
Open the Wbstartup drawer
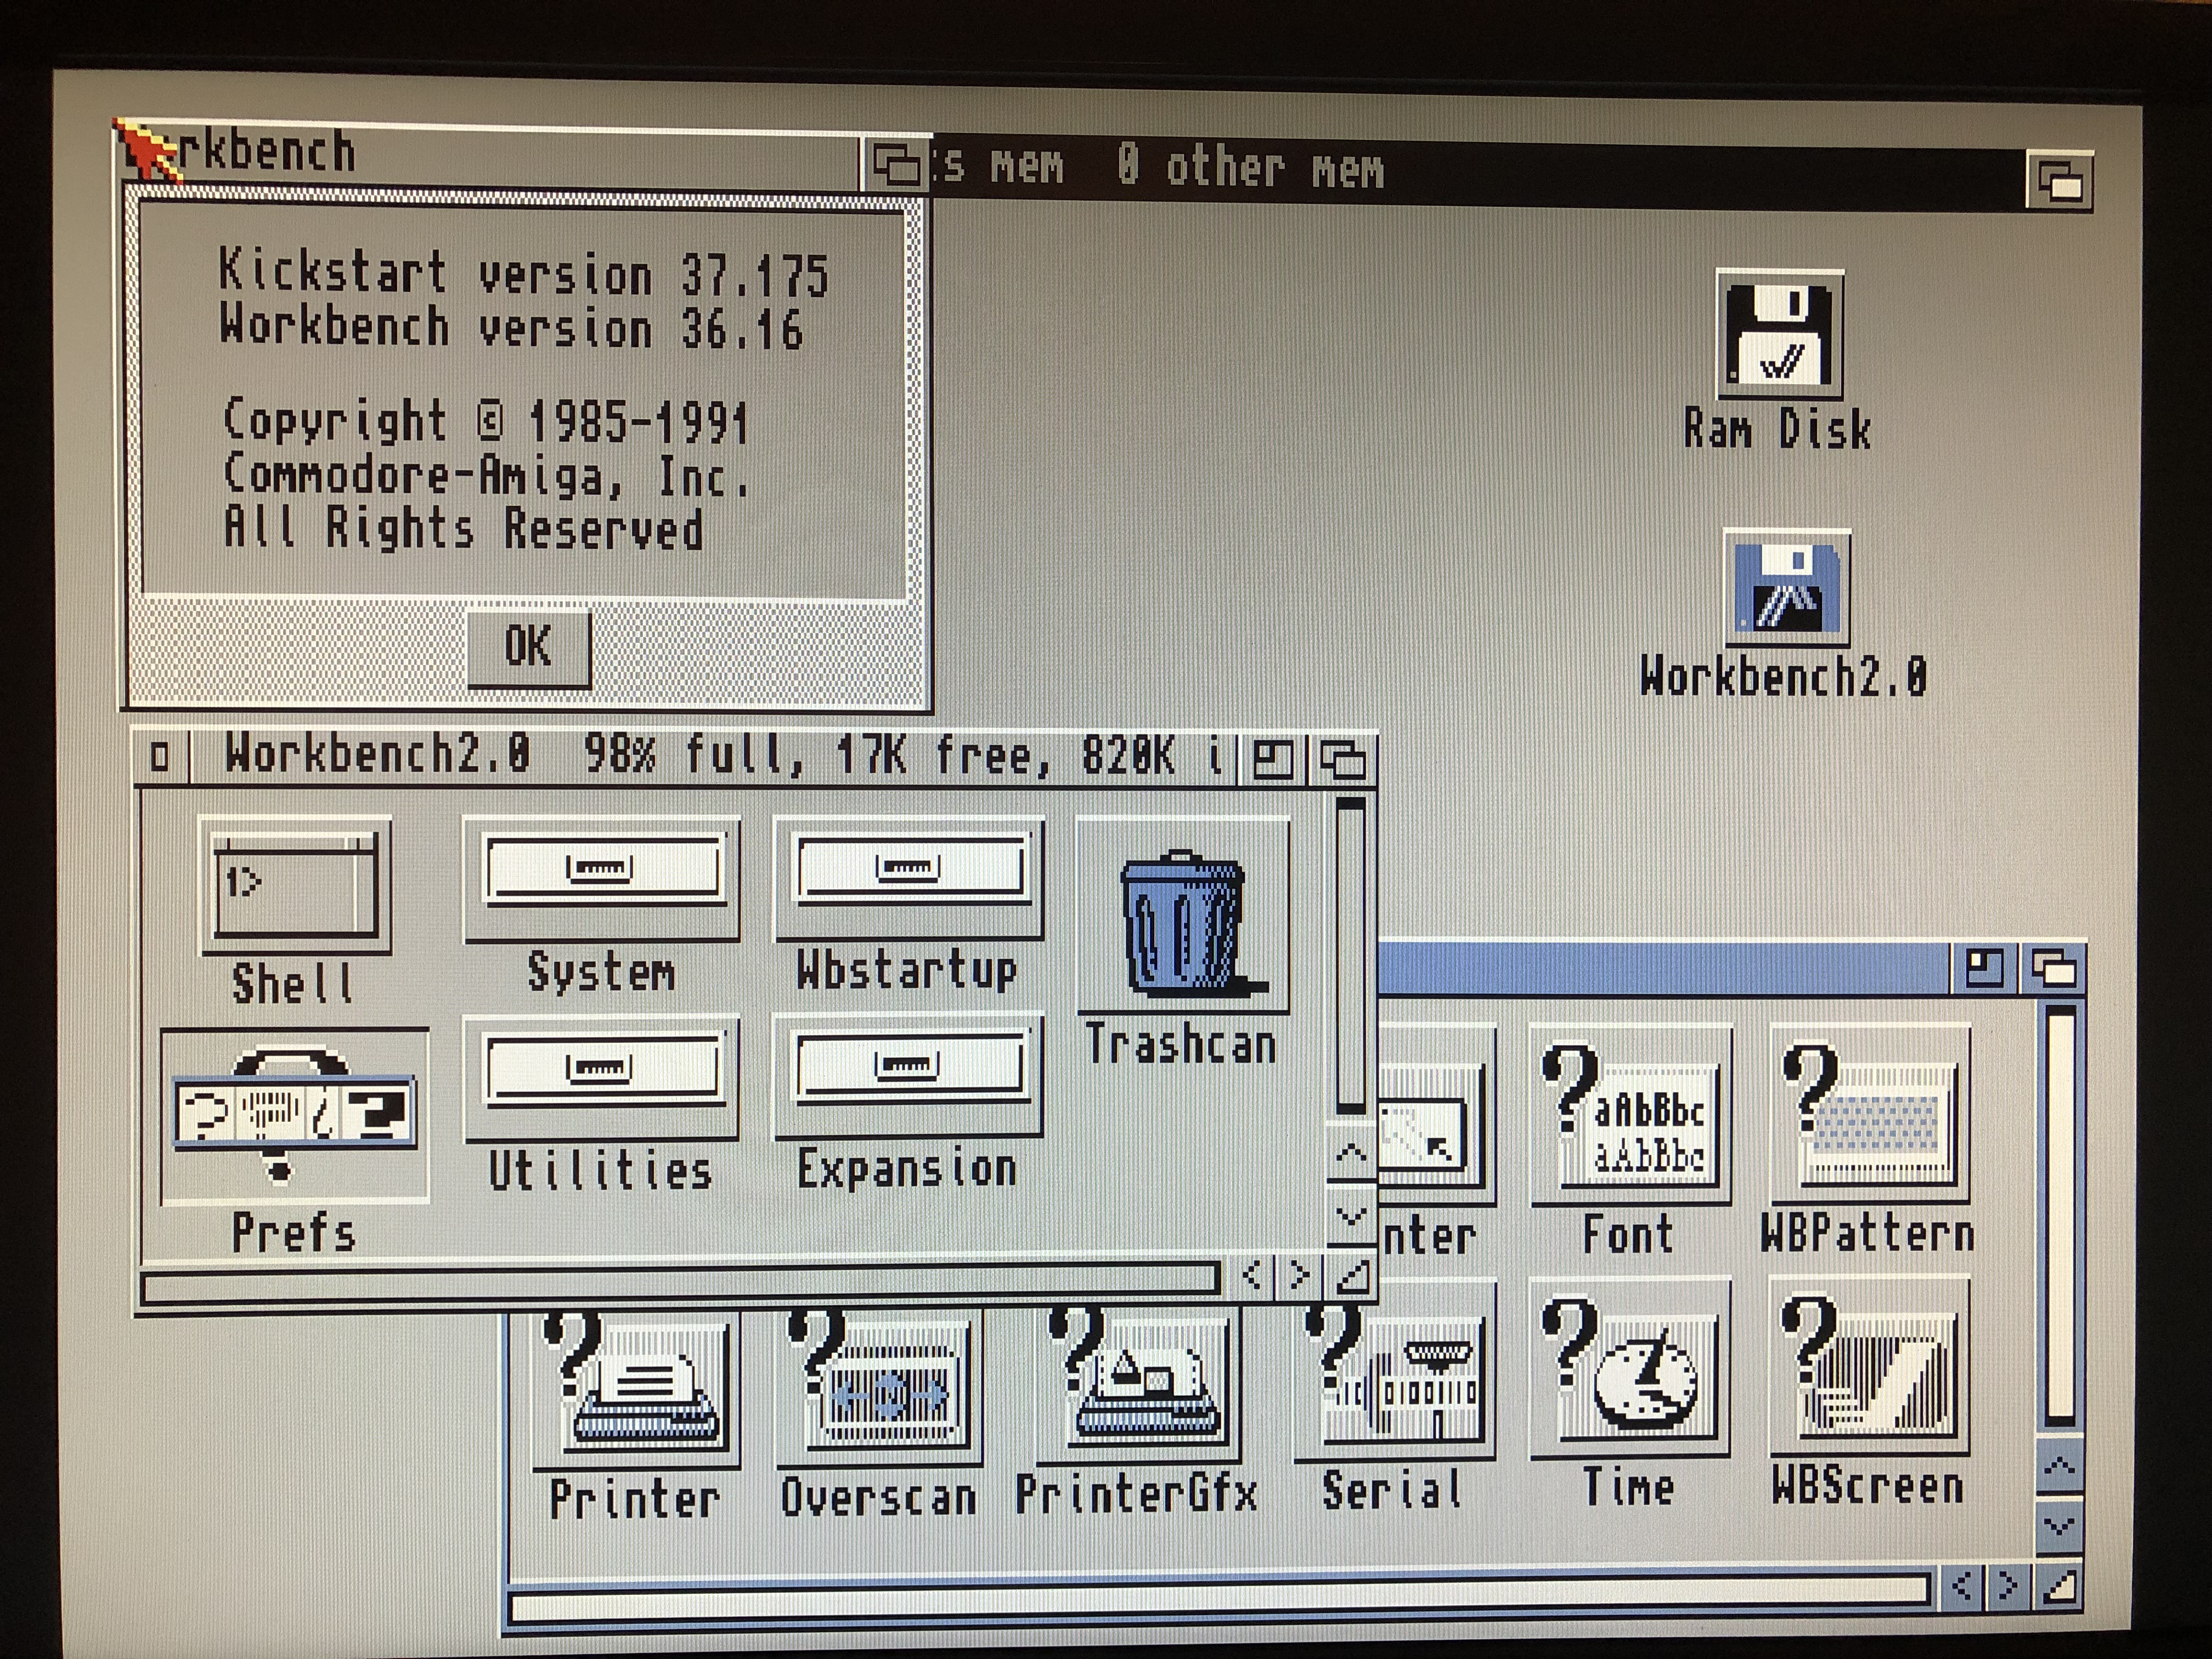point(909,878)
